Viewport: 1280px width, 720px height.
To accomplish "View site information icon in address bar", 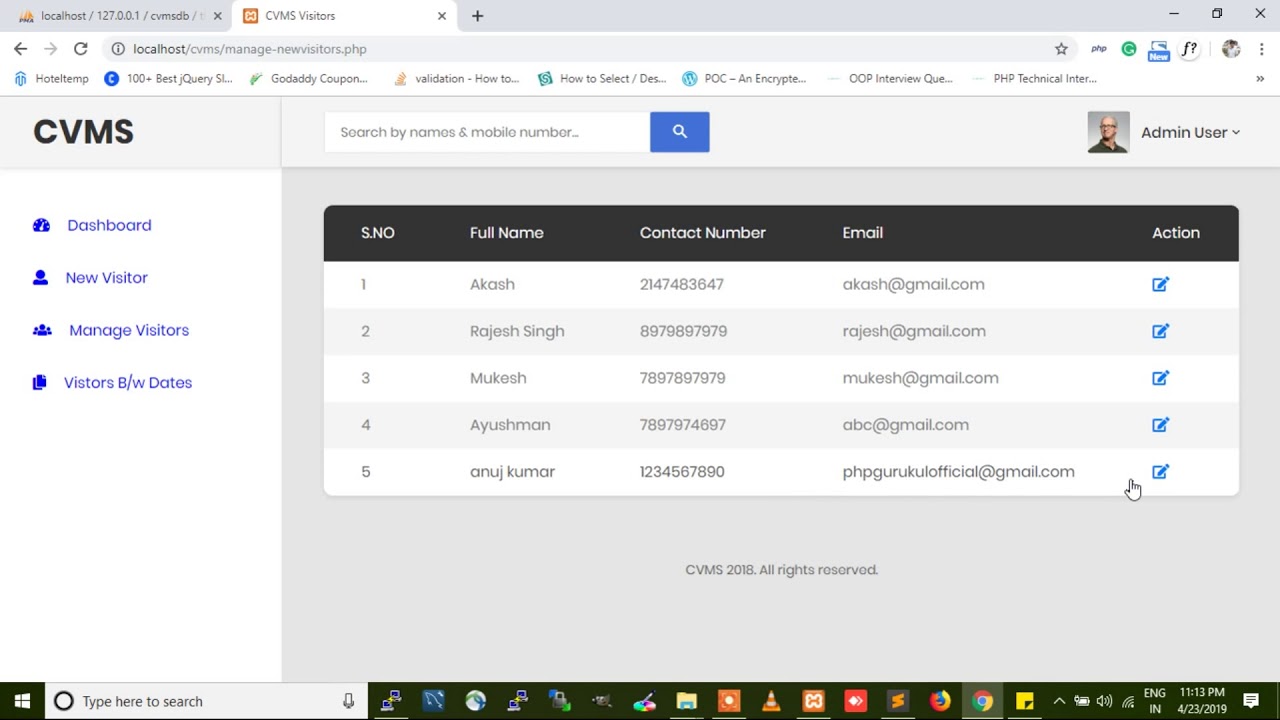I will 118,49.
